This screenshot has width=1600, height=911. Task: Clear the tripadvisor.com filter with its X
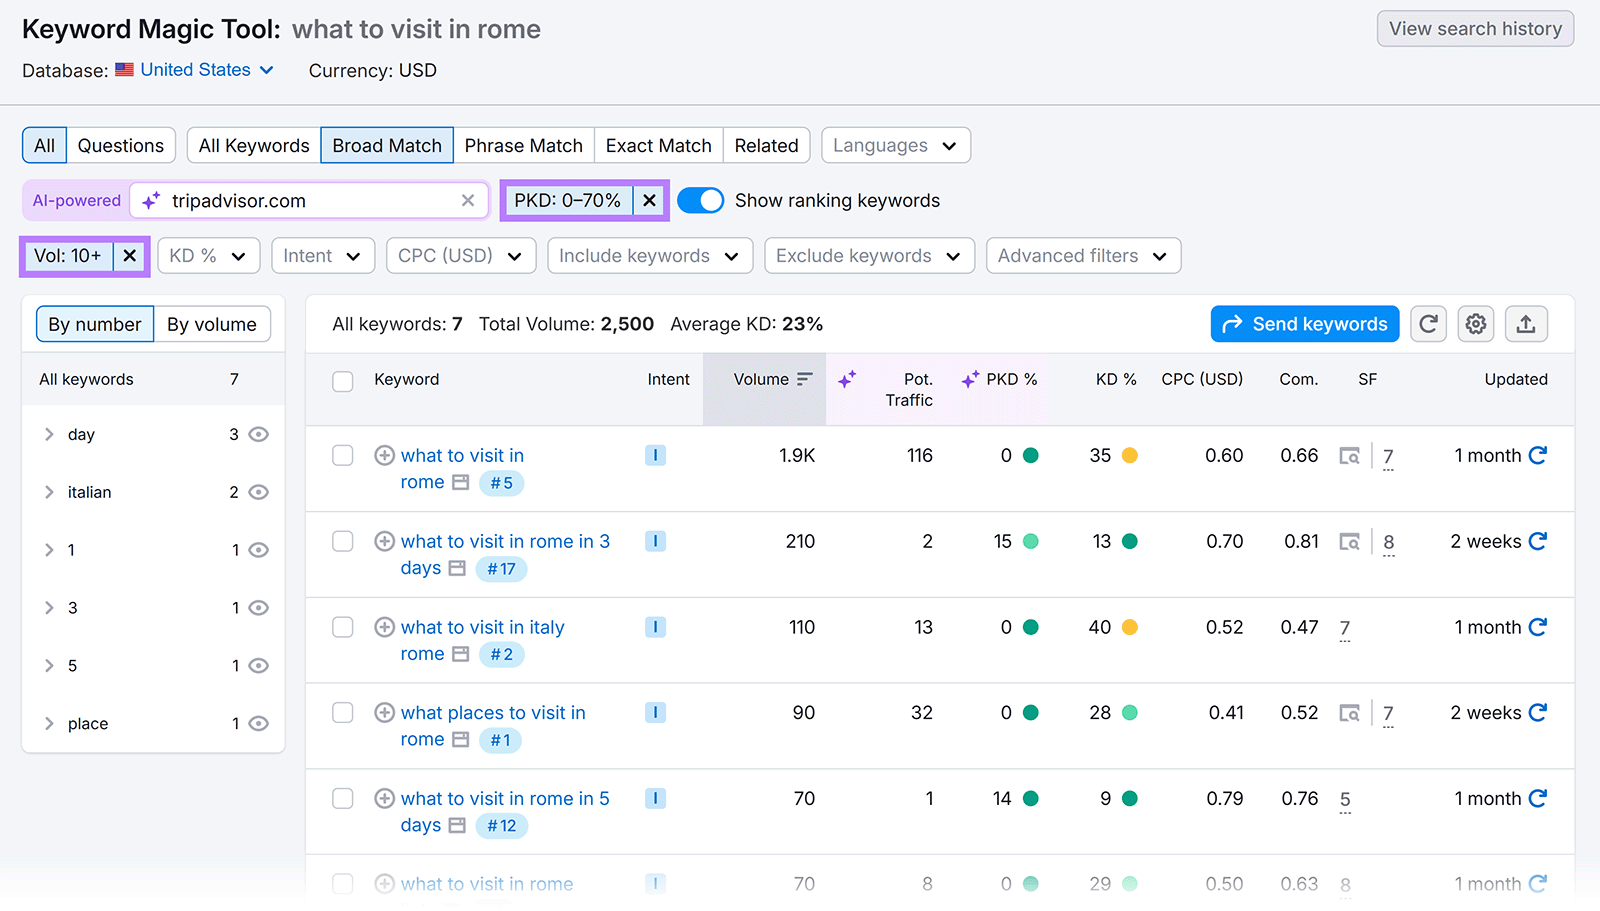click(467, 200)
